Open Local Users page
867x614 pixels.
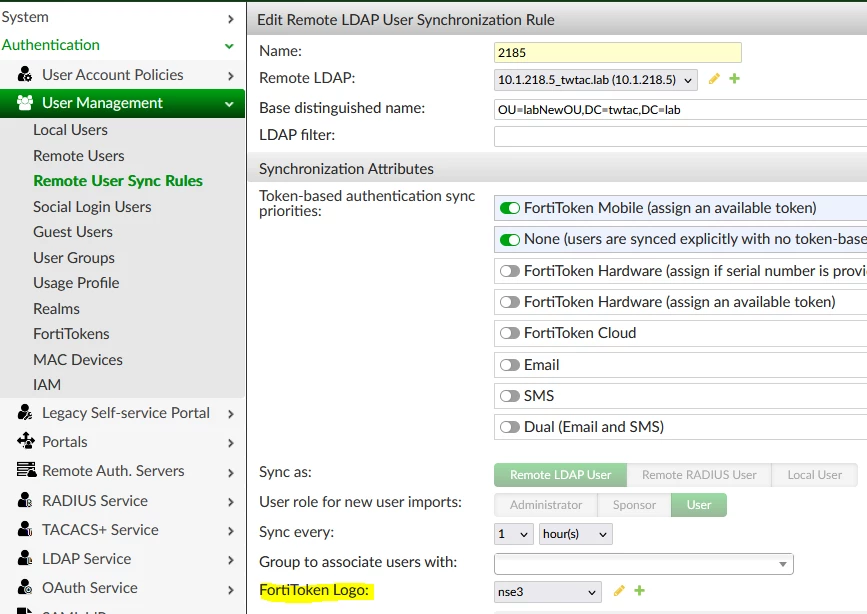(x=70, y=130)
